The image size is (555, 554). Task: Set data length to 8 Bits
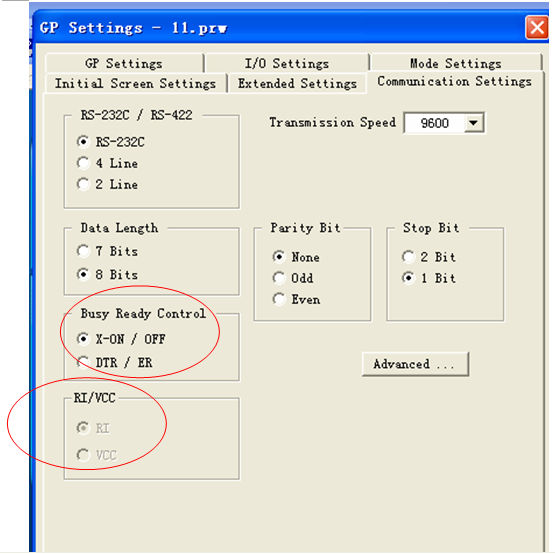107,274
